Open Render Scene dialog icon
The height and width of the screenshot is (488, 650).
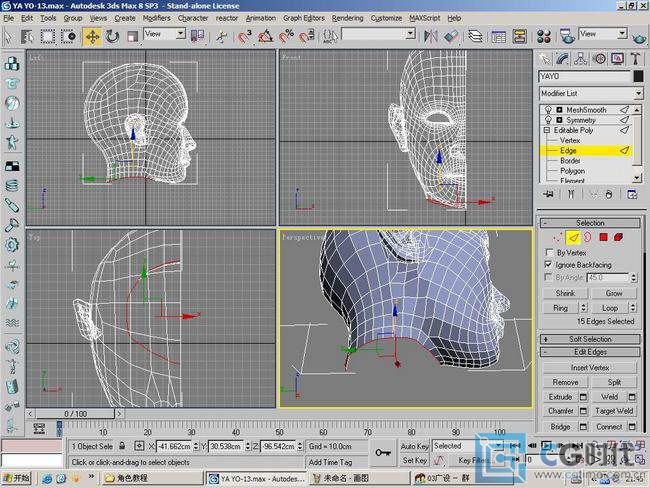(x=567, y=36)
